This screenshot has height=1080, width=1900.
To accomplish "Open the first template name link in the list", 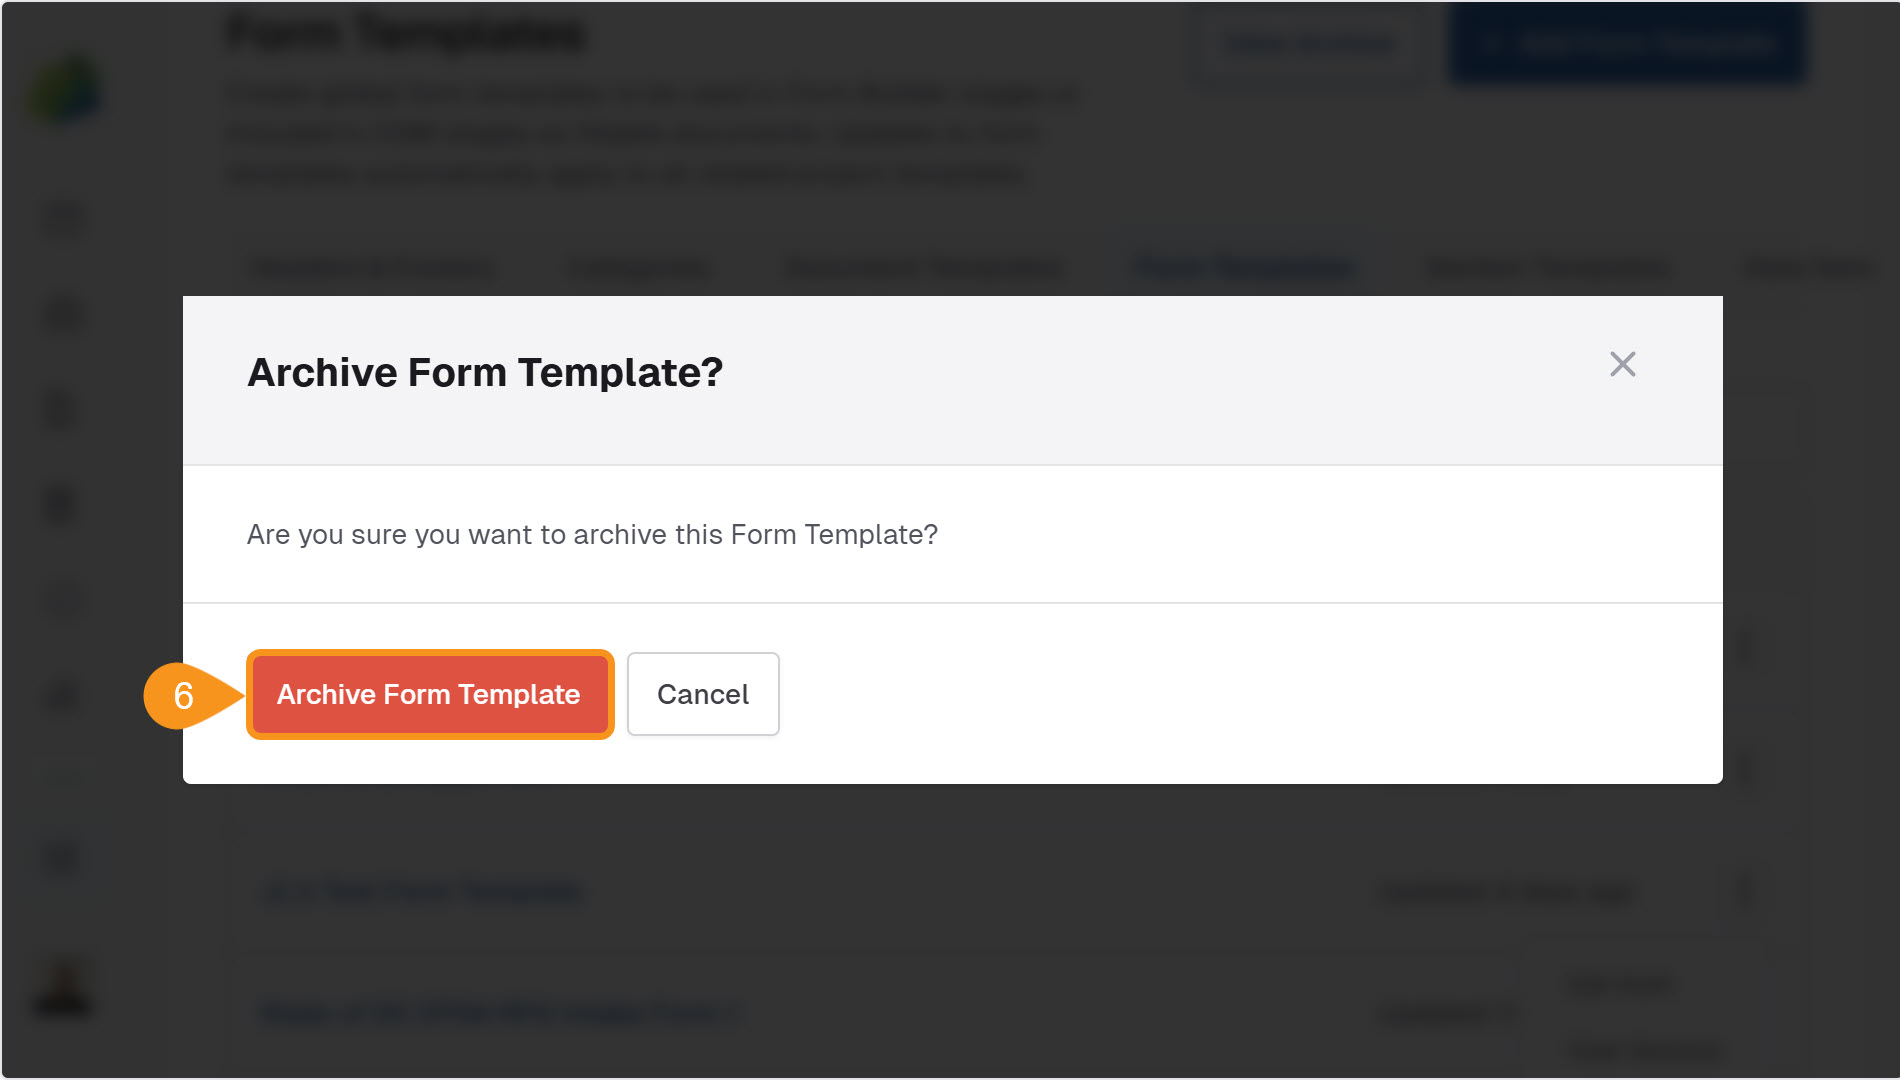I will (420, 893).
